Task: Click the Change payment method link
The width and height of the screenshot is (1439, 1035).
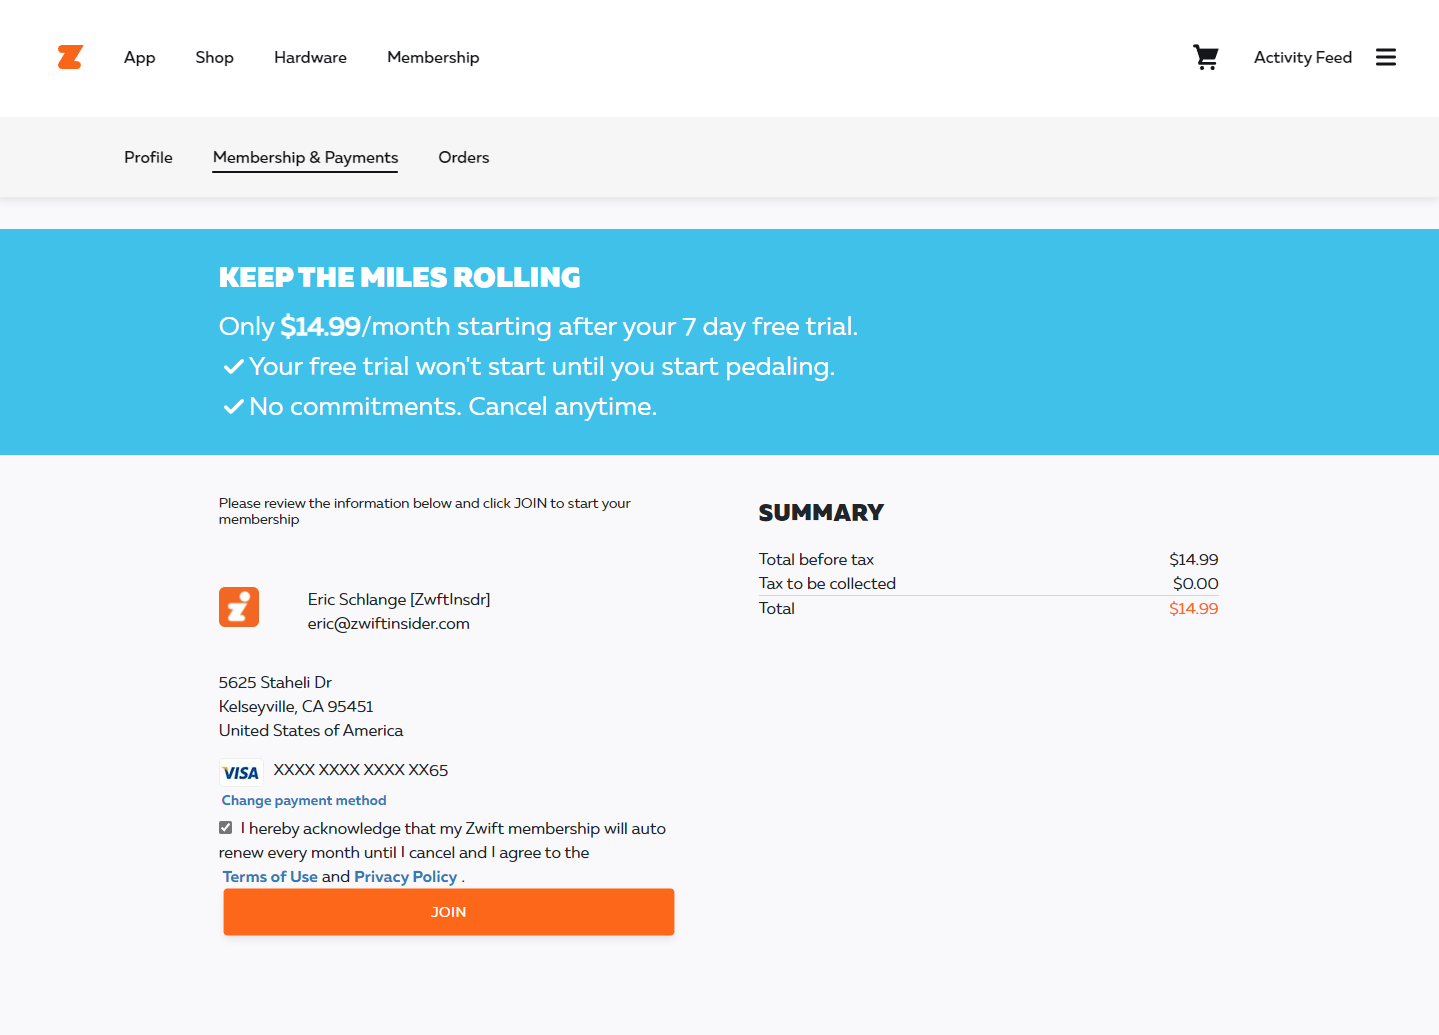Action: (304, 800)
